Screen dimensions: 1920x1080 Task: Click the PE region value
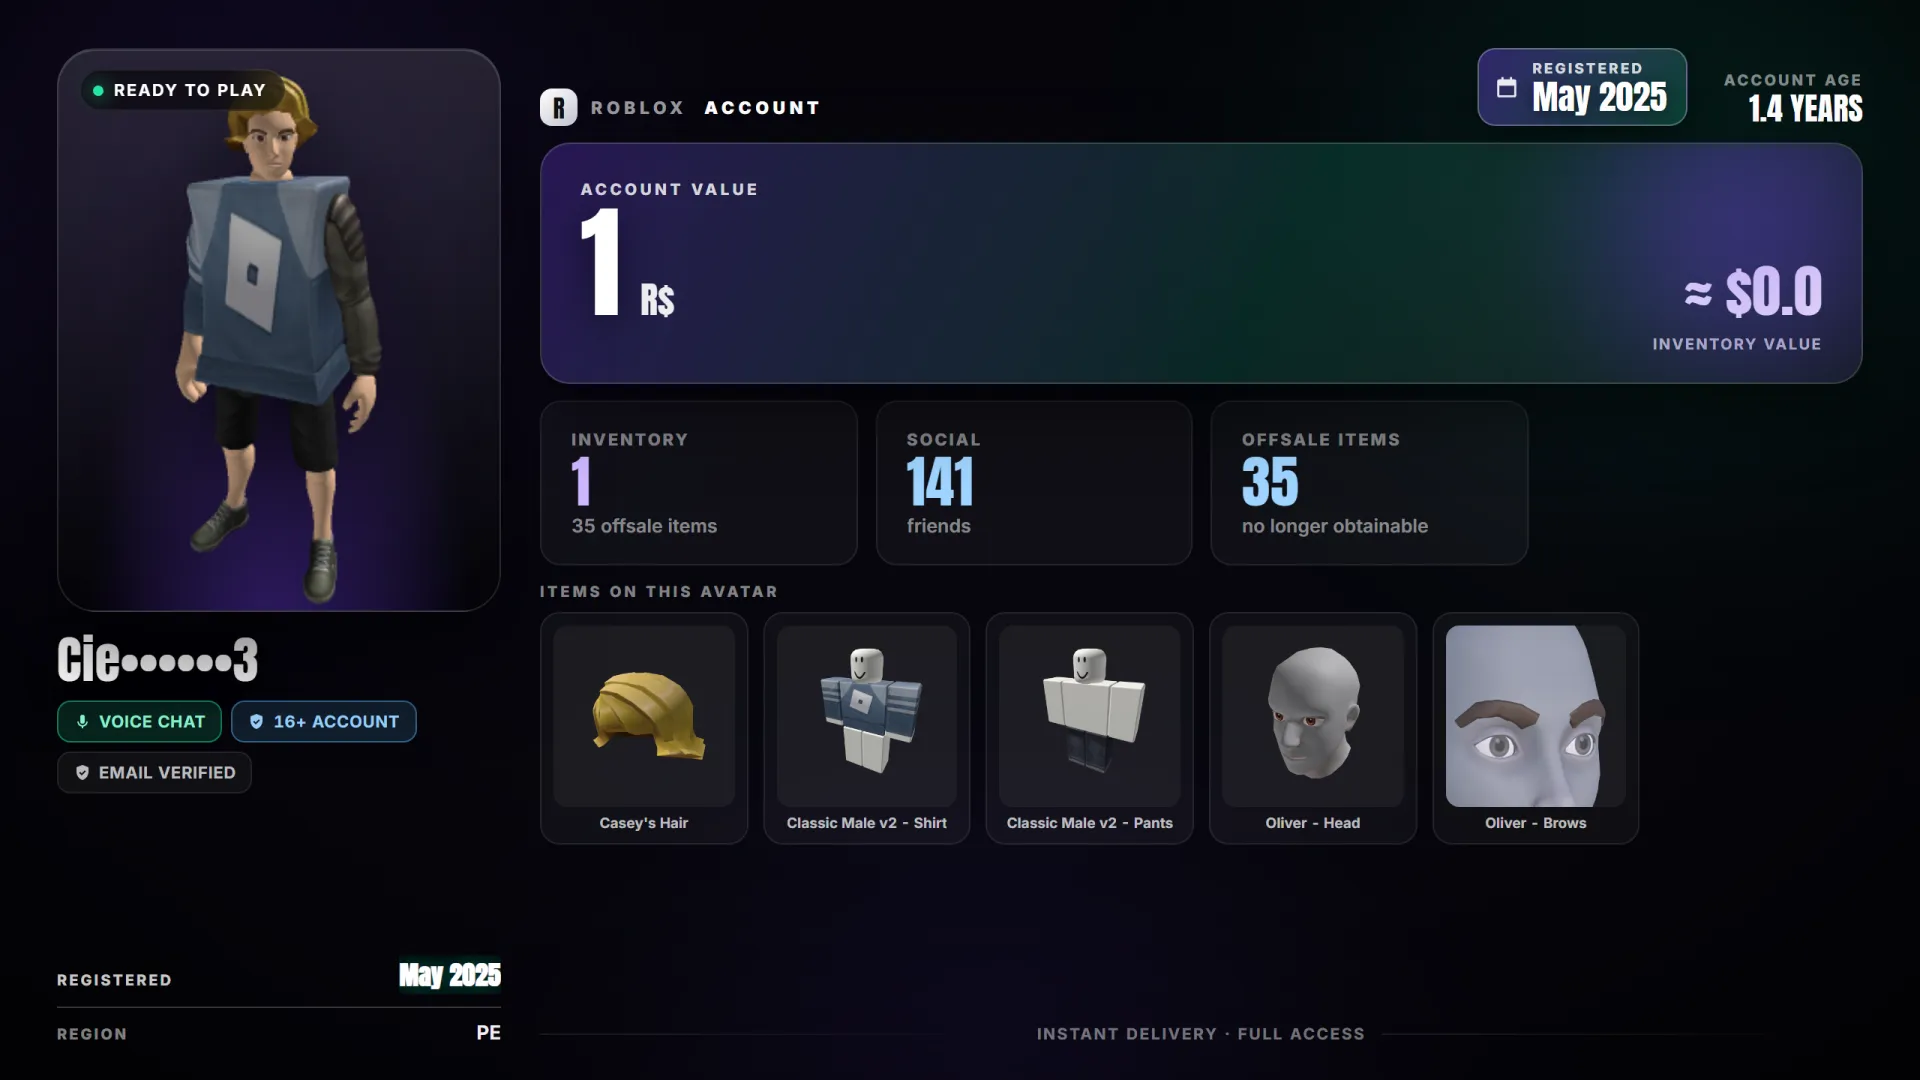[x=489, y=1033]
